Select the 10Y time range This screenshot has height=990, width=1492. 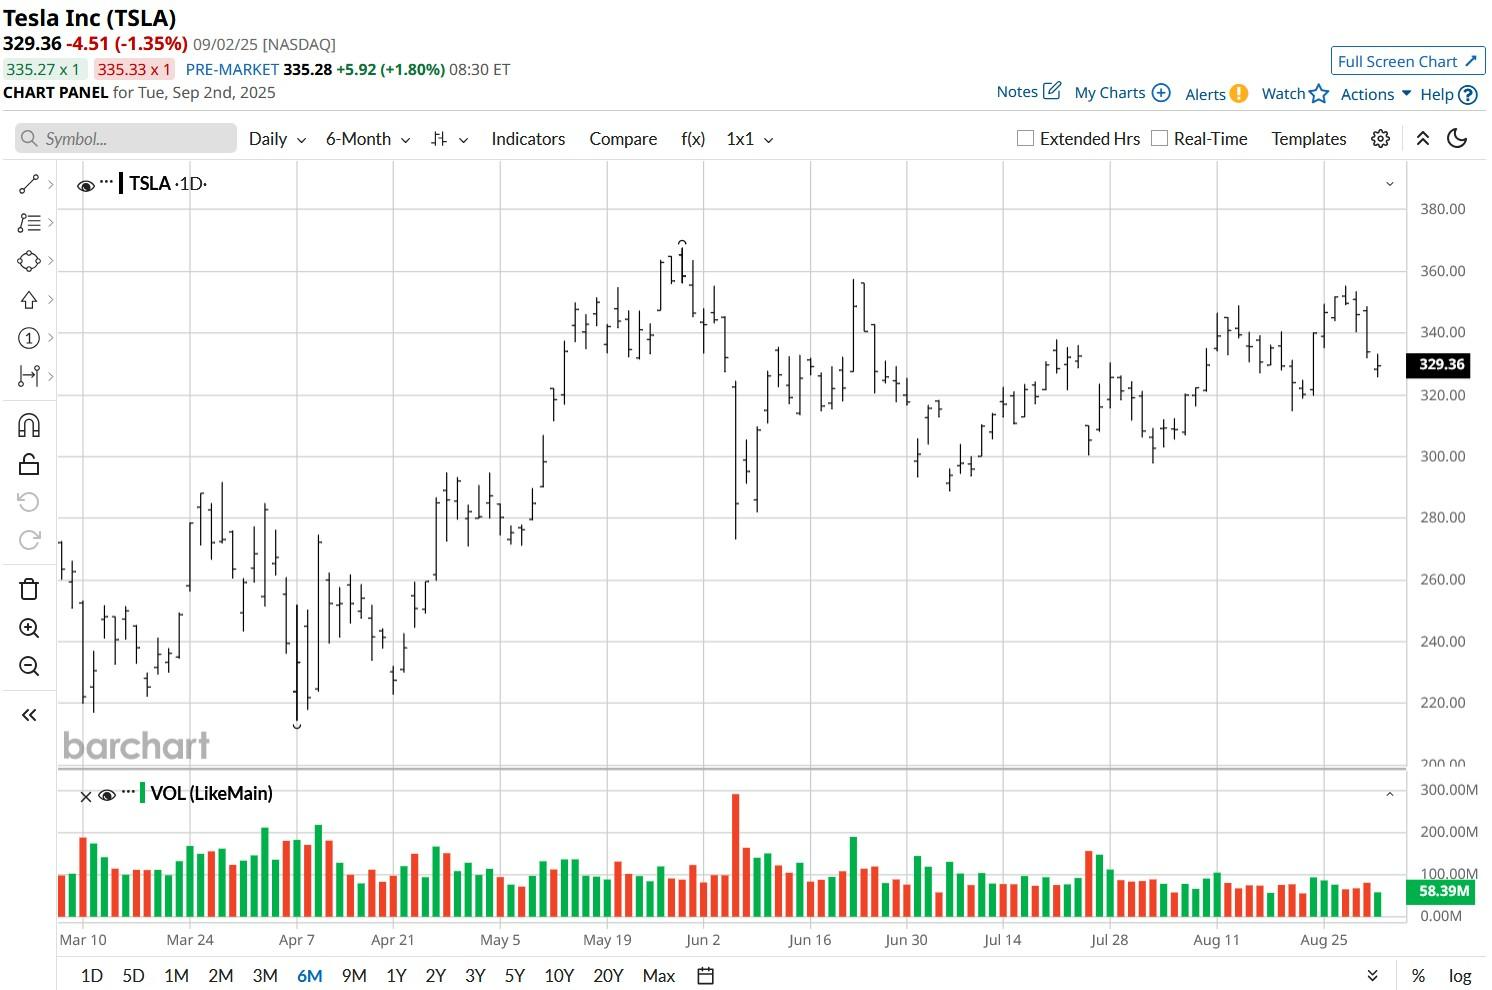559,975
